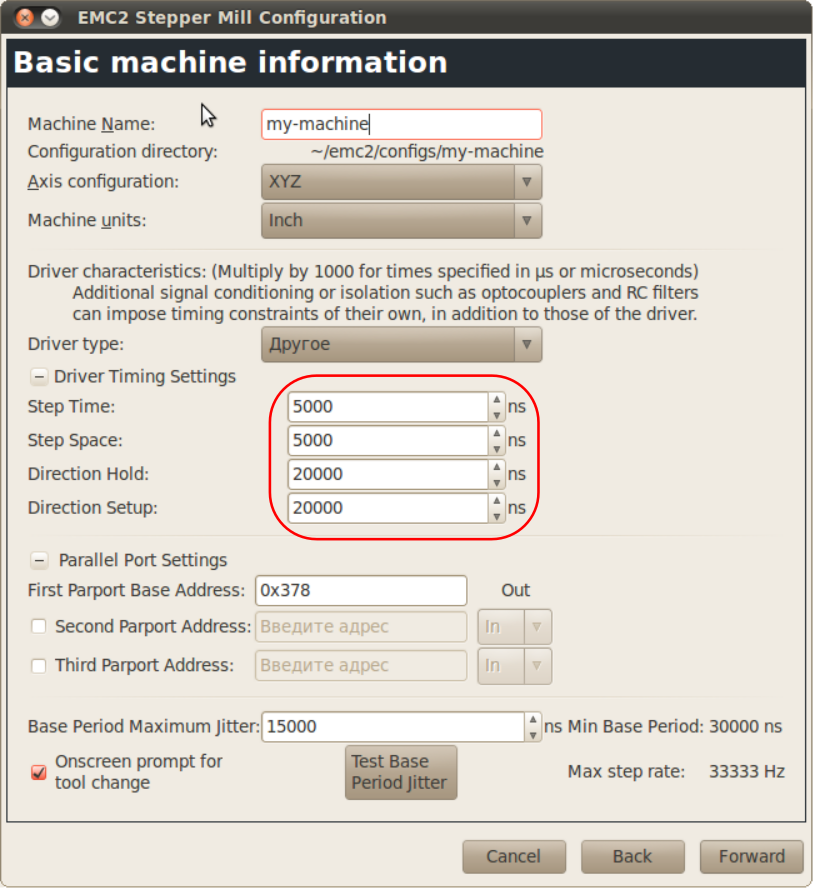Image resolution: width=813 pixels, height=888 pixels.
Task: Click the Machine Name input field
Action: [x=401, y=124]
